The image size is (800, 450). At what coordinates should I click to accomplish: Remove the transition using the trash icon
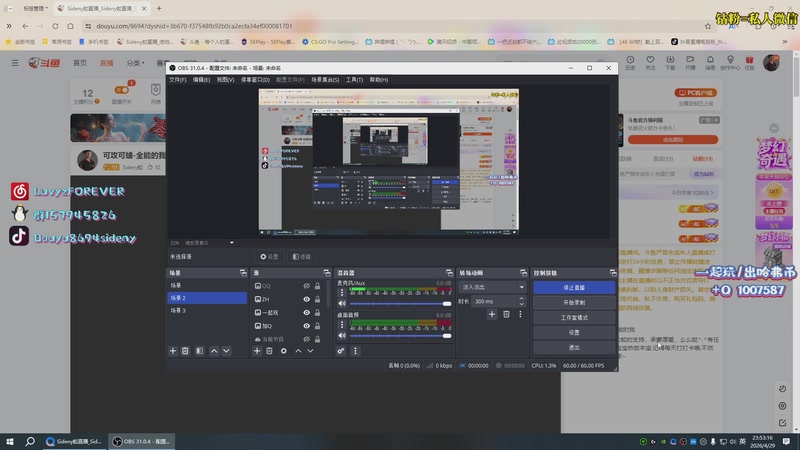coord(506,314)
